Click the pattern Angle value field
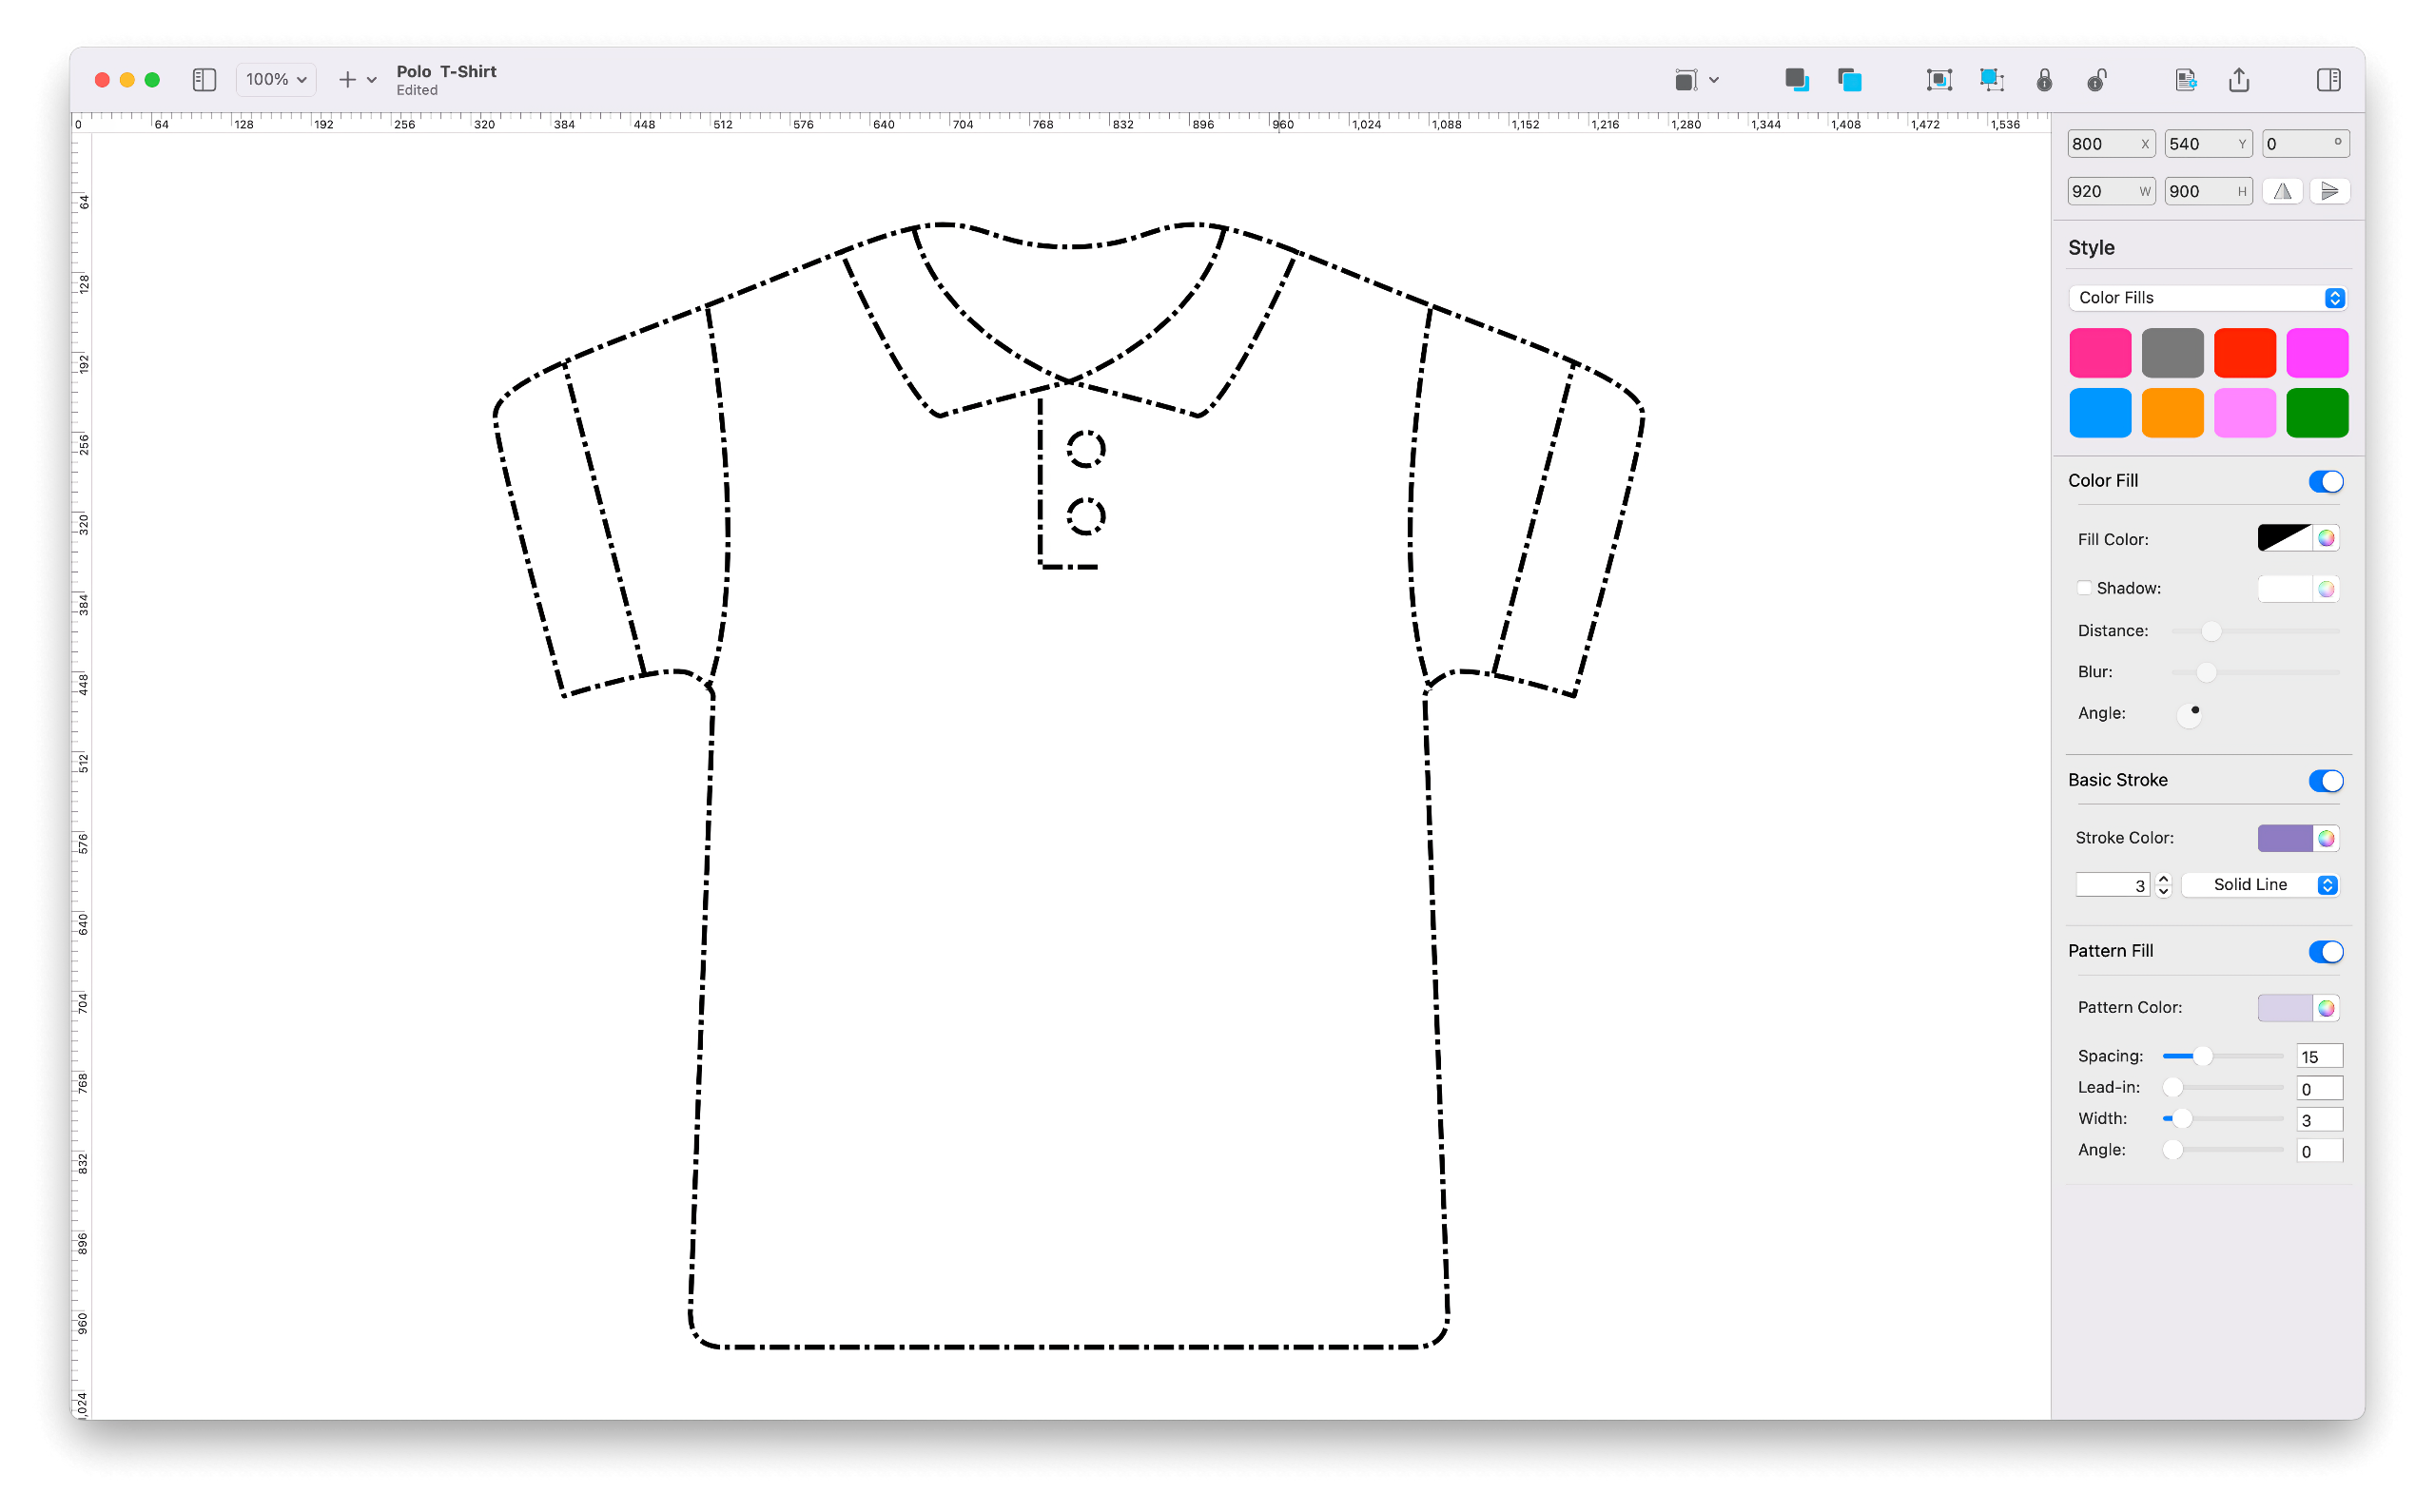 coord(2320,1151)
